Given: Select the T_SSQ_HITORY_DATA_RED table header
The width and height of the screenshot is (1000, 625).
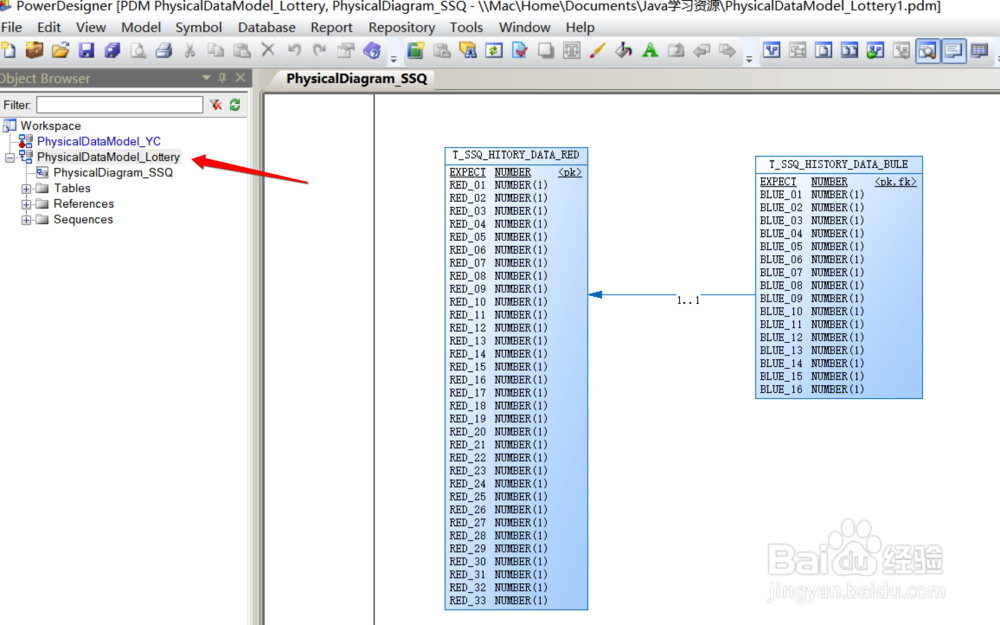Looking at the screenshot, I should pyautogui.click(x=516, y=156).
